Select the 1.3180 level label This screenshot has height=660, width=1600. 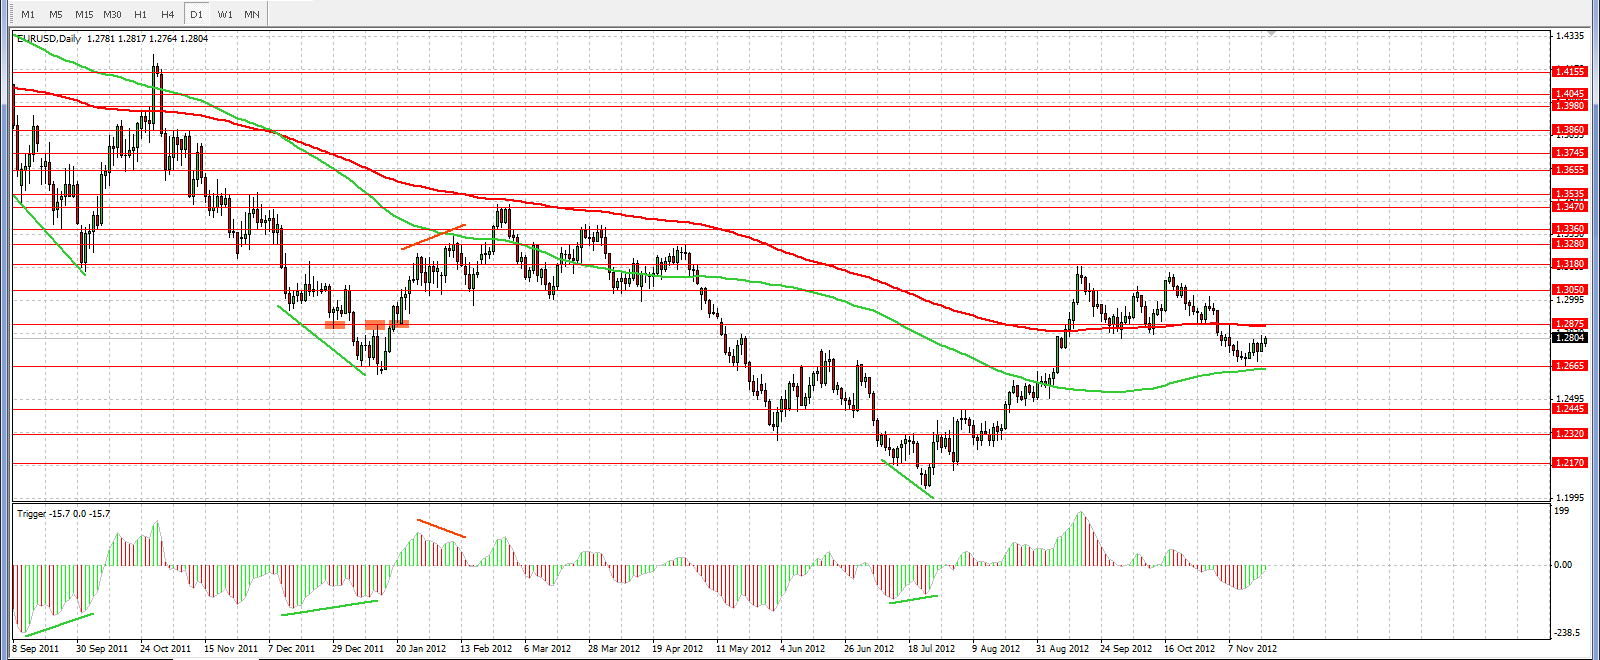click(1569, 264)
